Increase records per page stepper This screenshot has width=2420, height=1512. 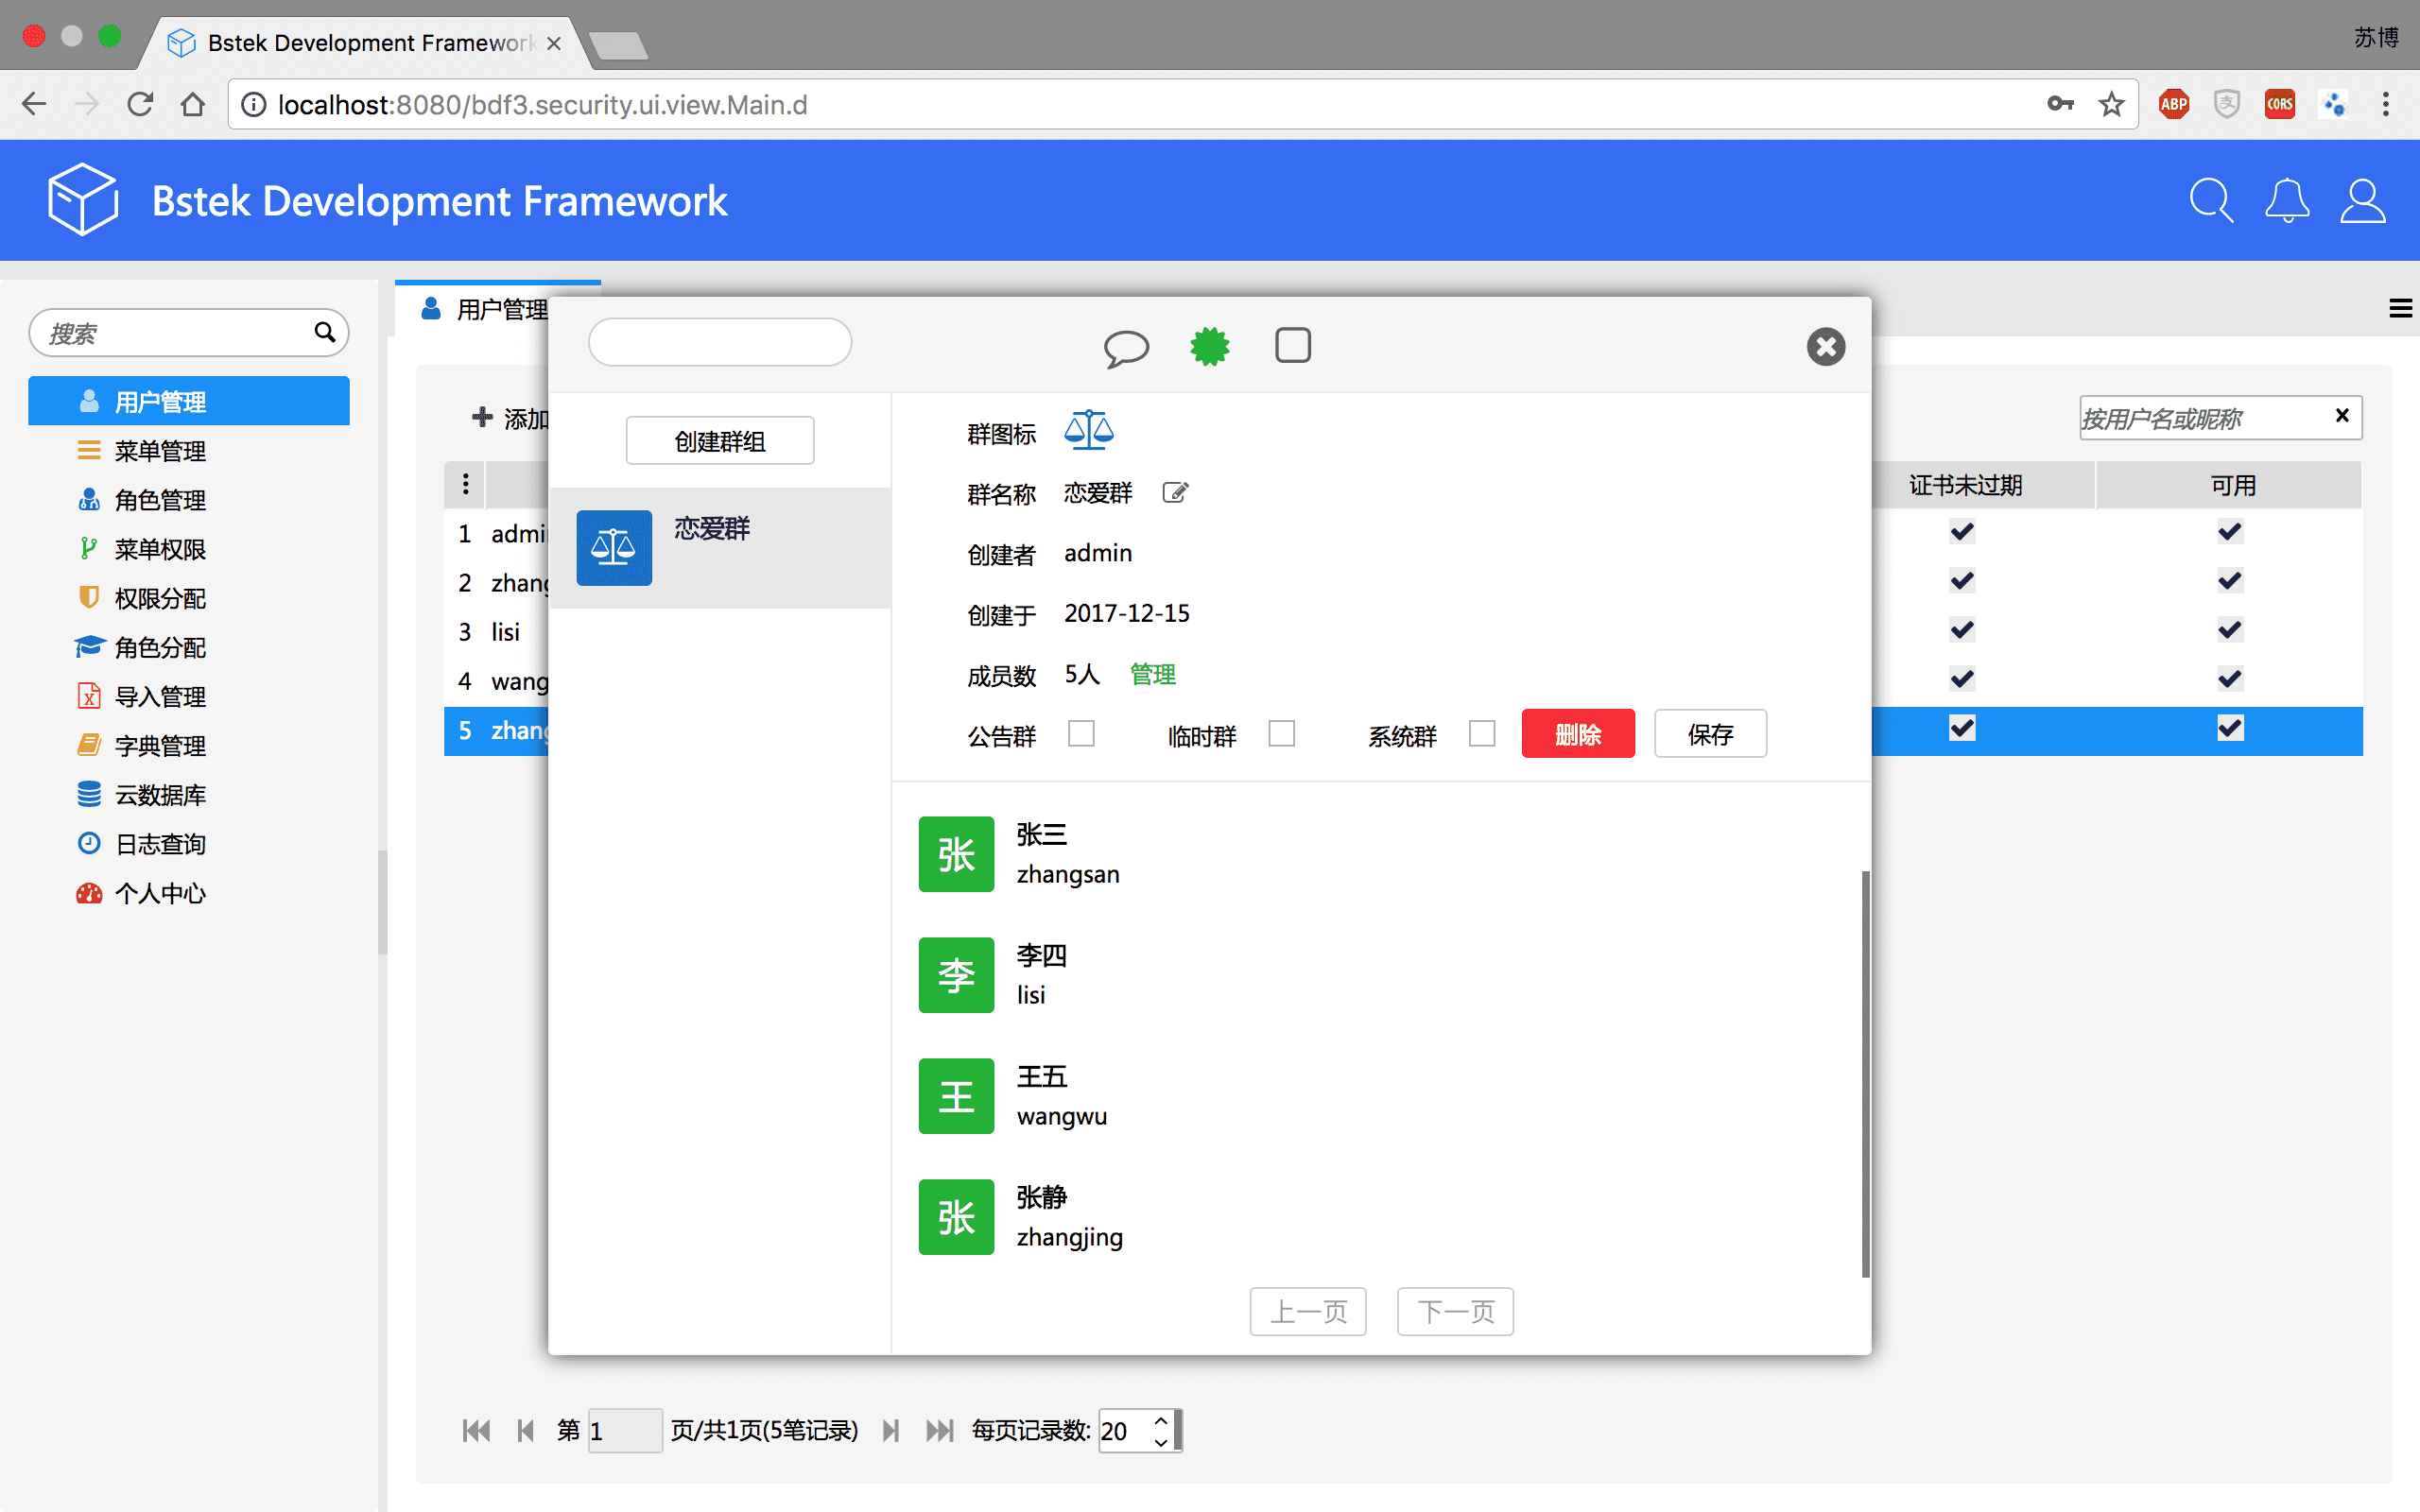coord(1160,1420)
